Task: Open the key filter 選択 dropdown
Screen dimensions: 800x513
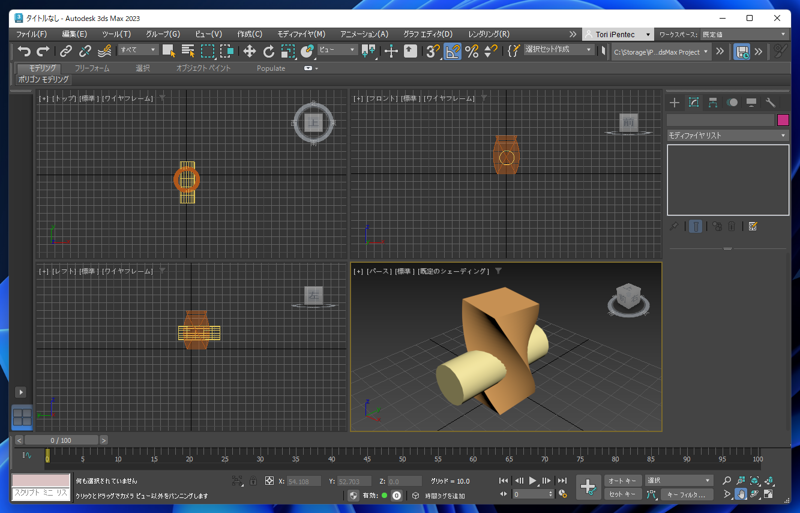Action: (678, 480)
